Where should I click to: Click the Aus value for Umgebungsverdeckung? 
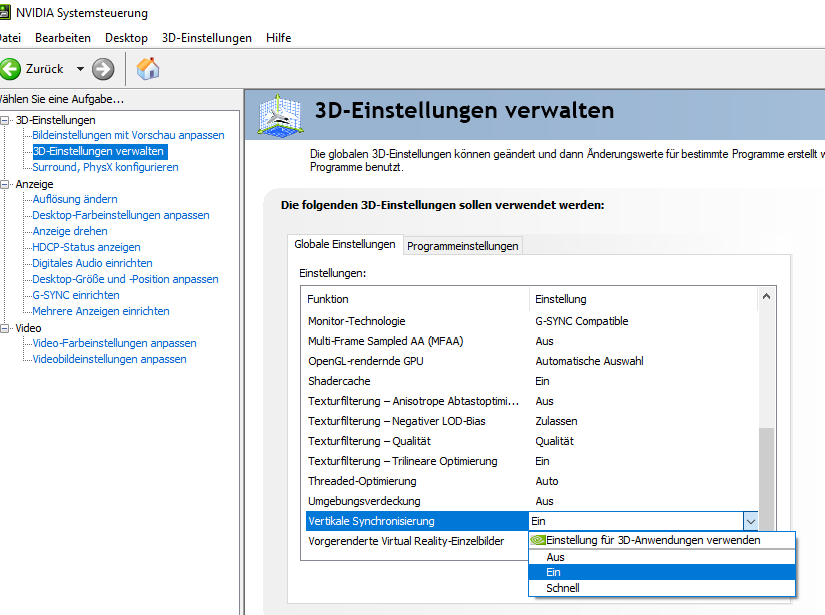(x=544, y=501)
